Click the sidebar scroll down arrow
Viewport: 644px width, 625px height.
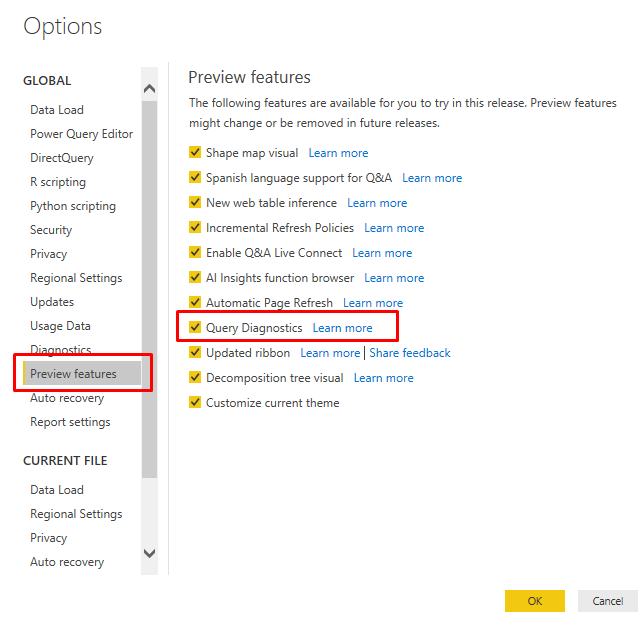[150, 553]
